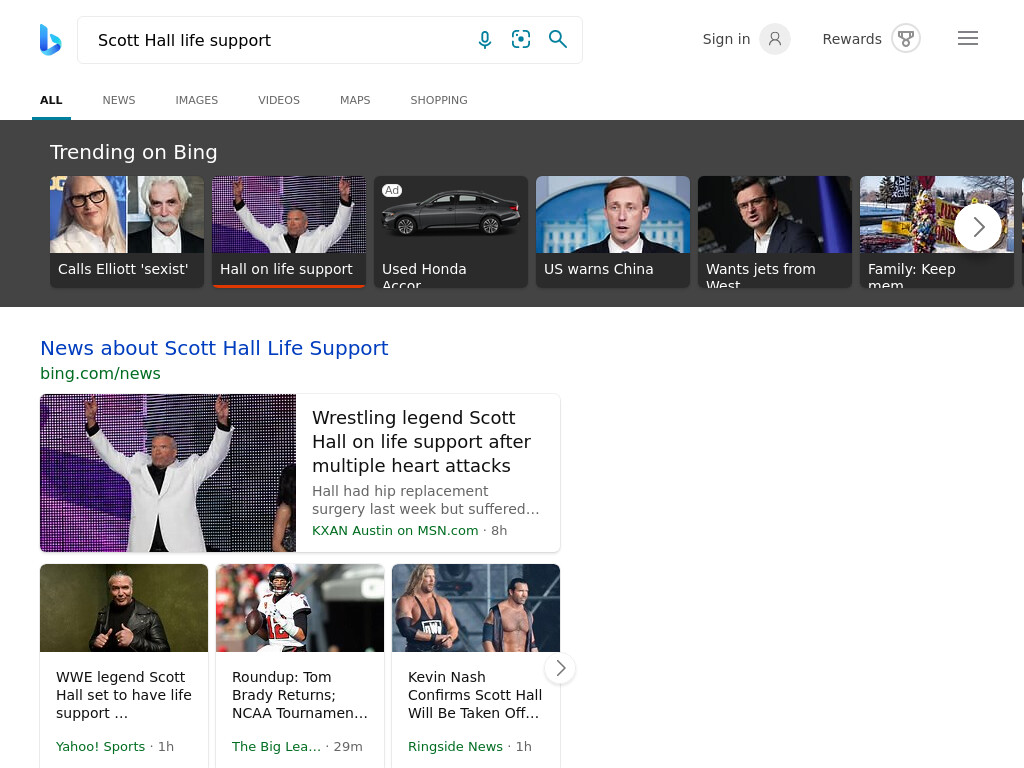Click The Big Lea... source label
This screenshot has height=768, width=1024.
pyautogui.click(x=276, y=746)
